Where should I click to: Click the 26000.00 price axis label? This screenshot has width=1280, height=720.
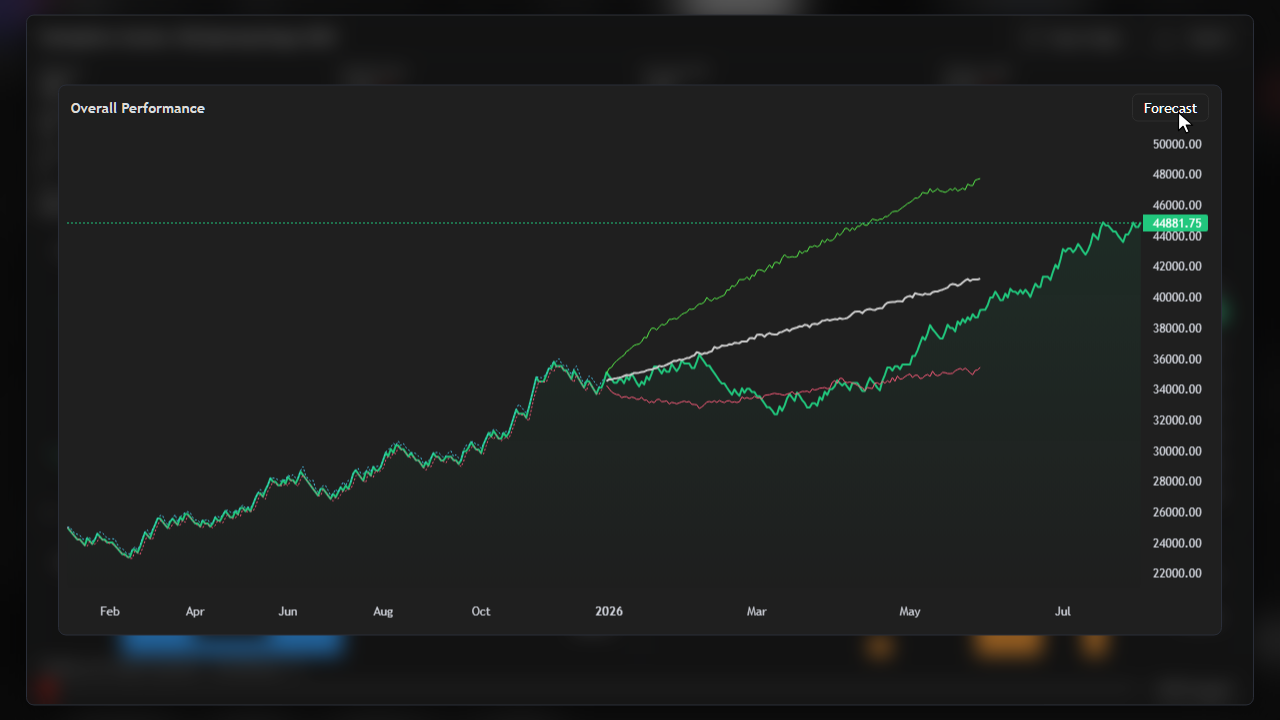pos(1177,512)
